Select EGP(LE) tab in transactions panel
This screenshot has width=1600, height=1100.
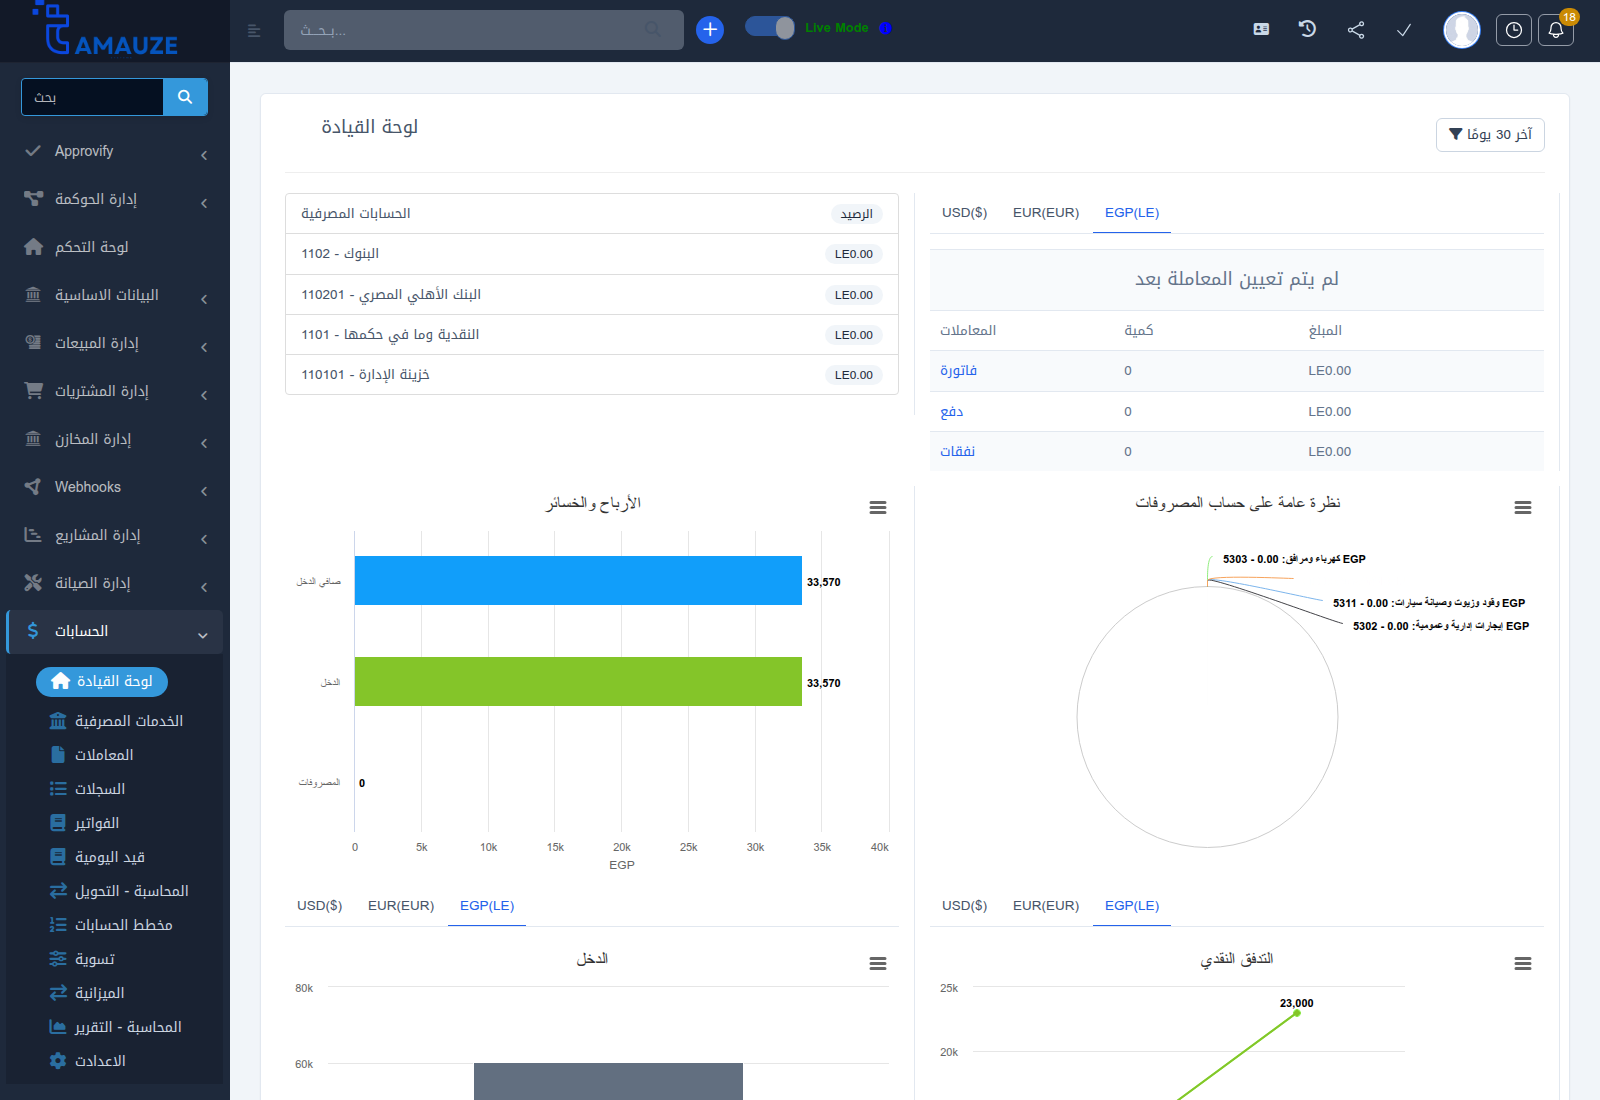click(x=1132, y=213)
